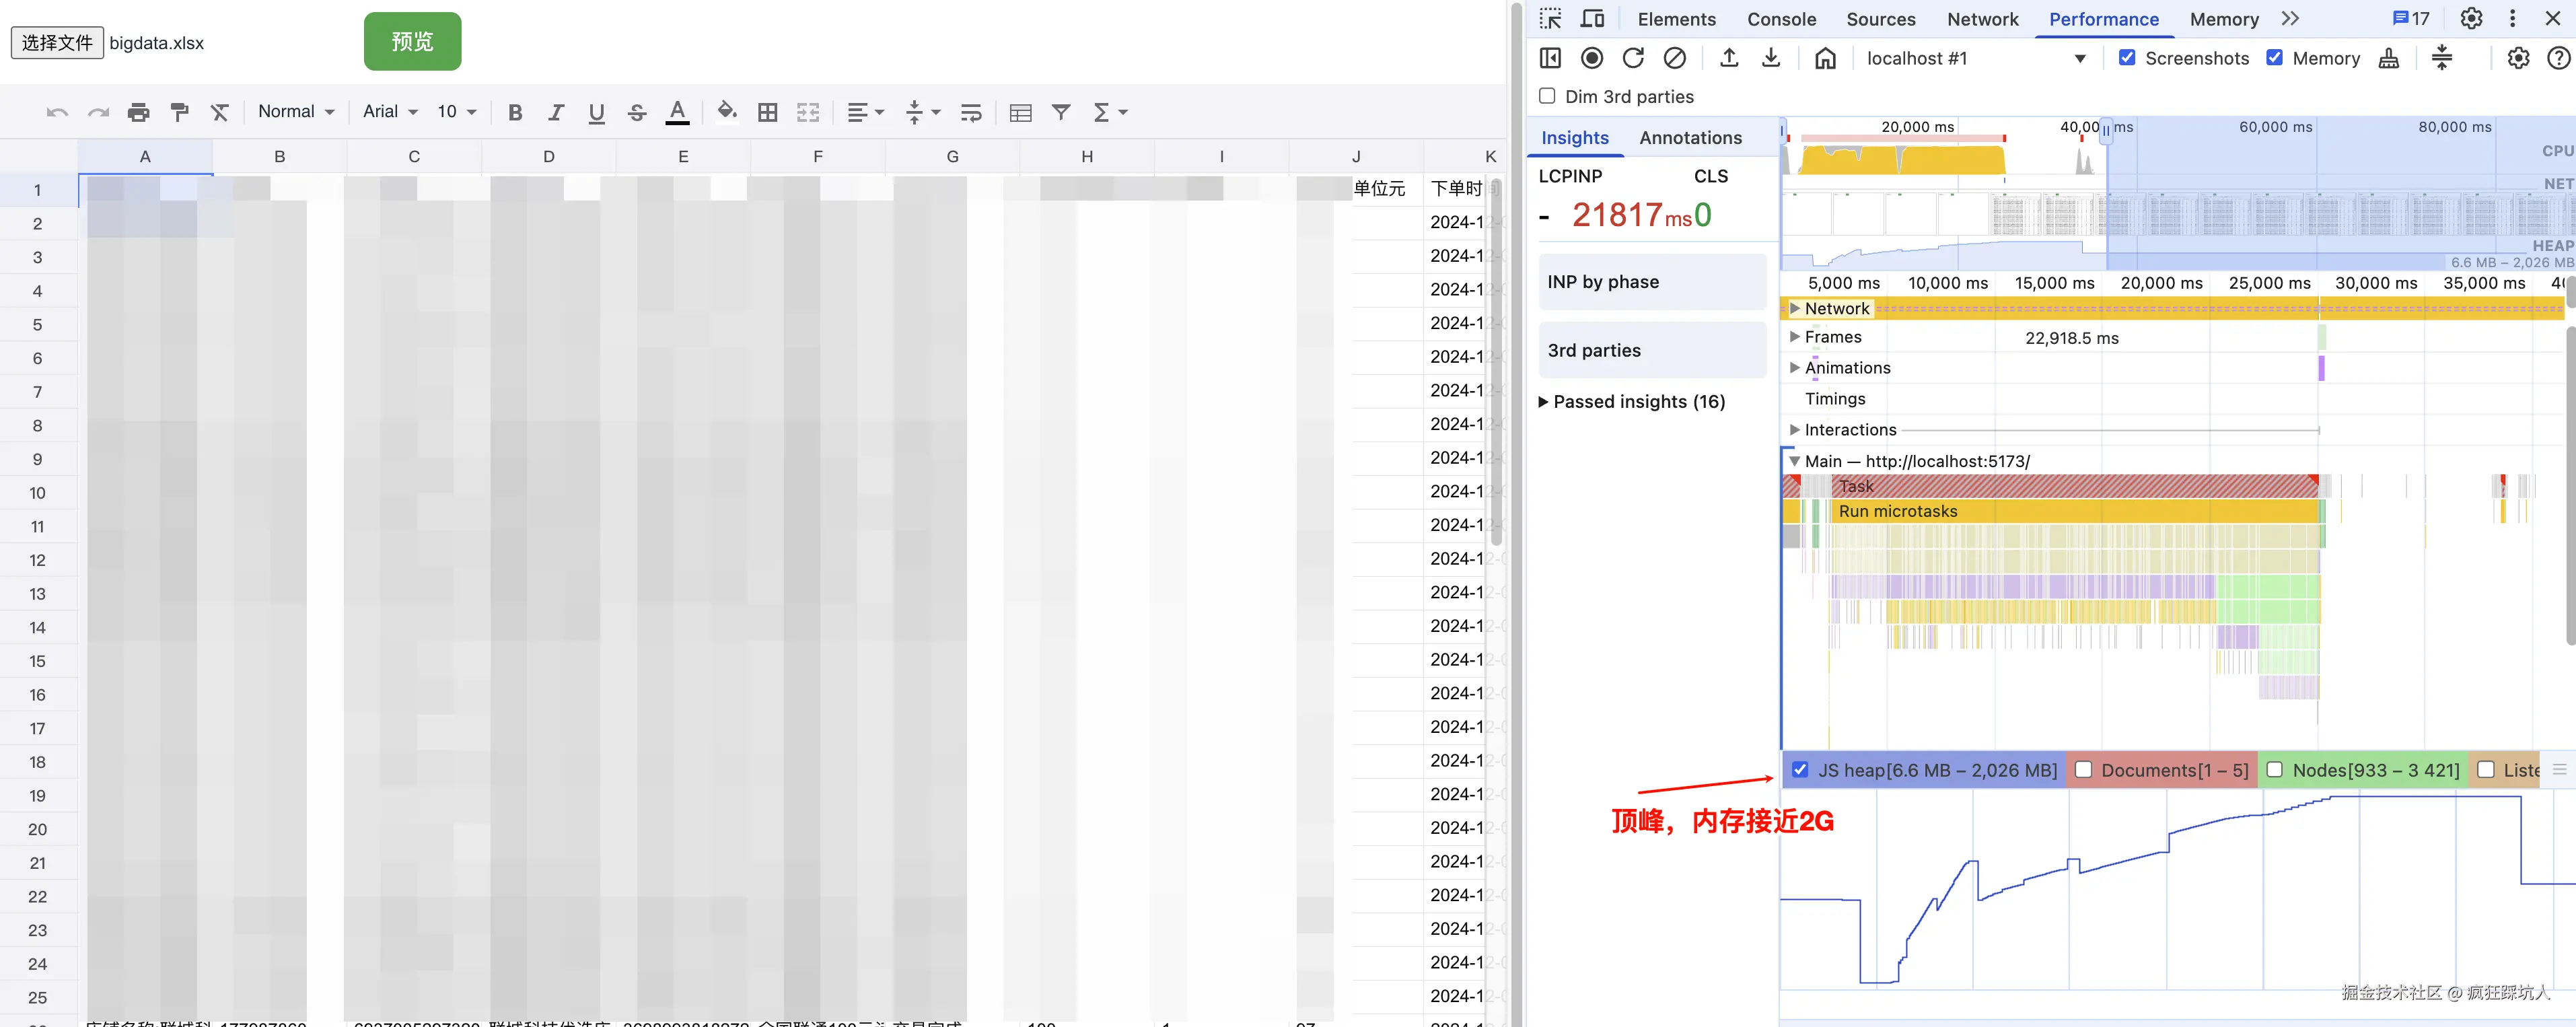Click the green 预览 preview button

point(412,42)
